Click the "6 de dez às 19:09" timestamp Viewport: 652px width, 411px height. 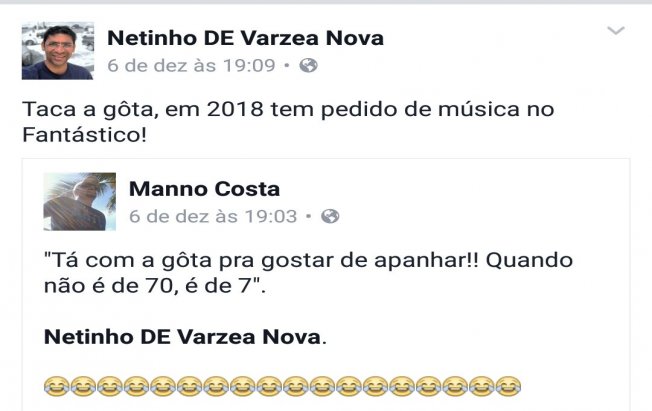[x=191, y=66]
